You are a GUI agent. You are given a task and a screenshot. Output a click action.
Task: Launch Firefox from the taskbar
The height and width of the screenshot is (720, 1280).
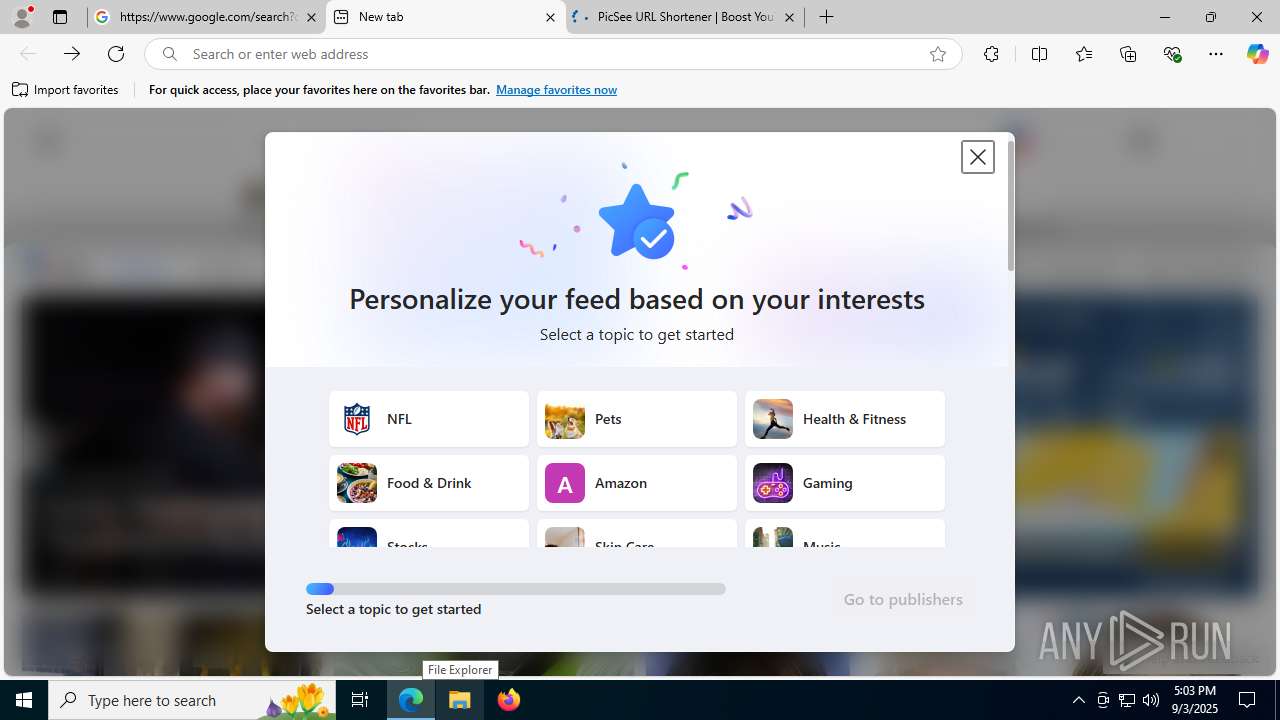pos(509,700)
